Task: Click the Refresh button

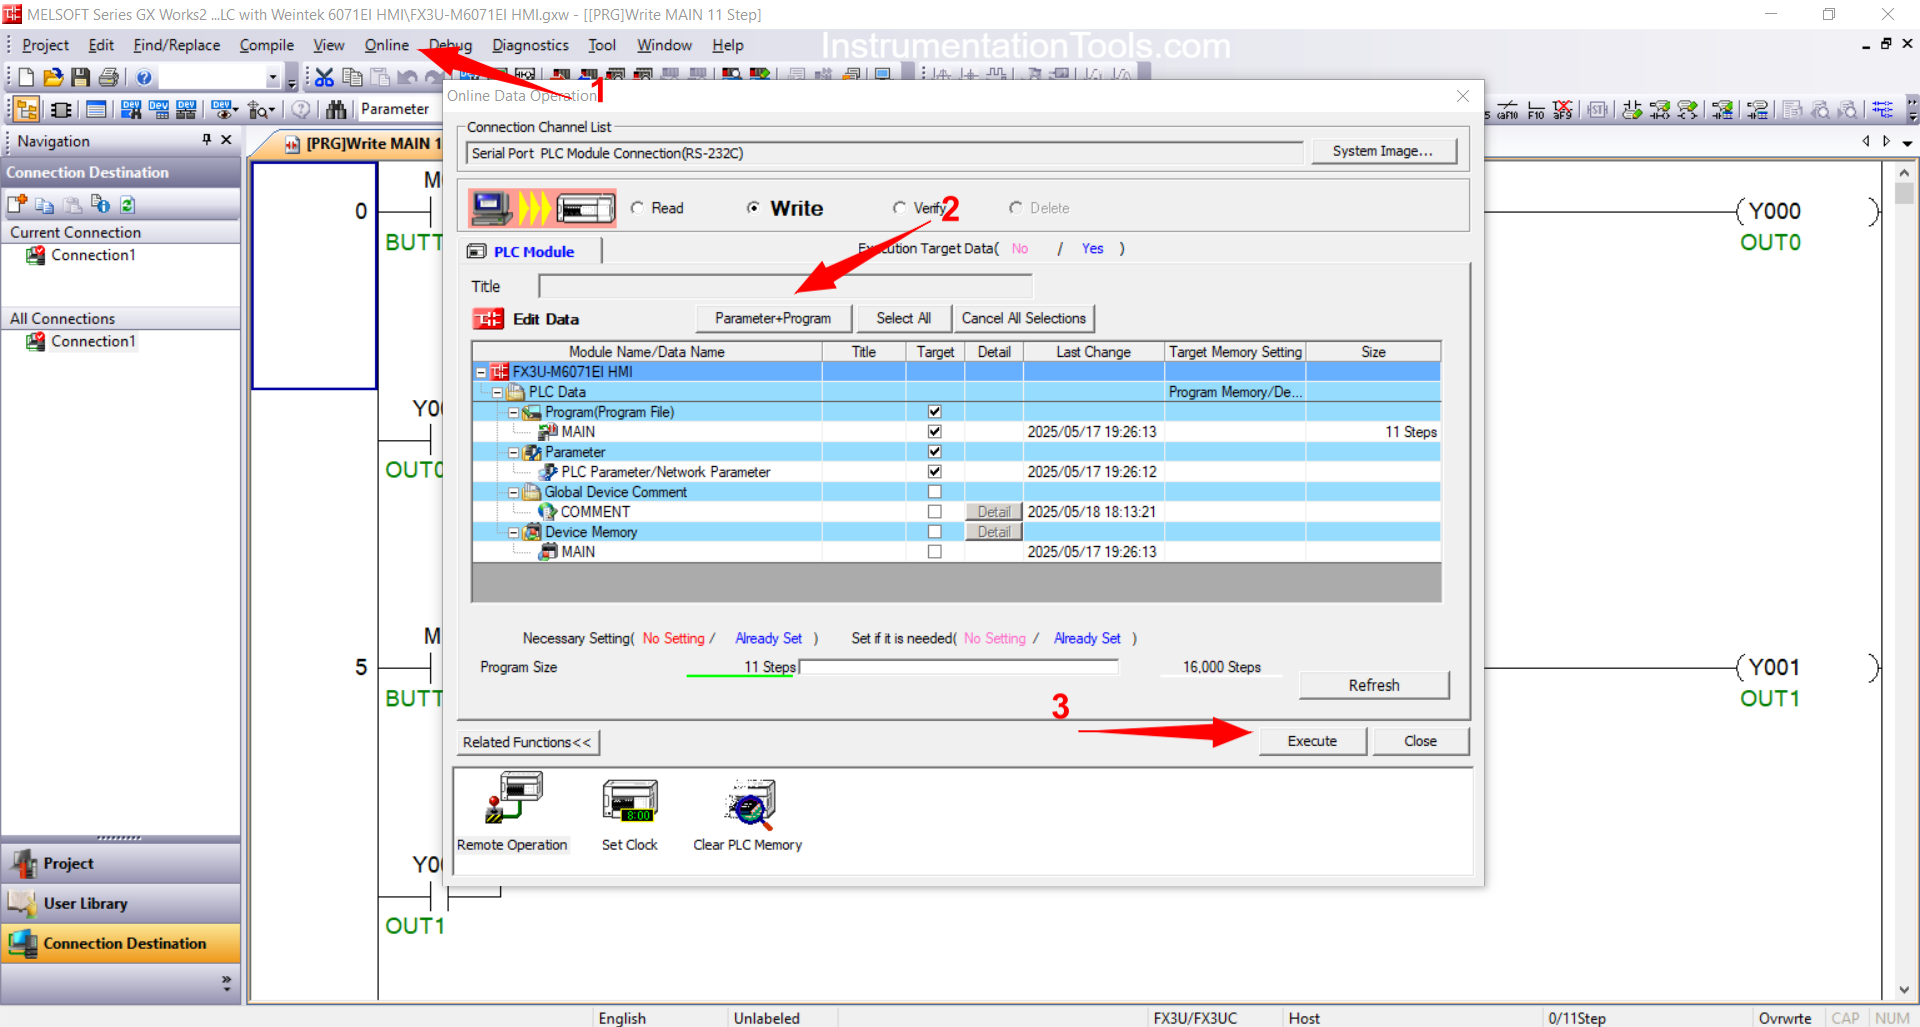Action: pyautogui.click(x=1374, y=685)
